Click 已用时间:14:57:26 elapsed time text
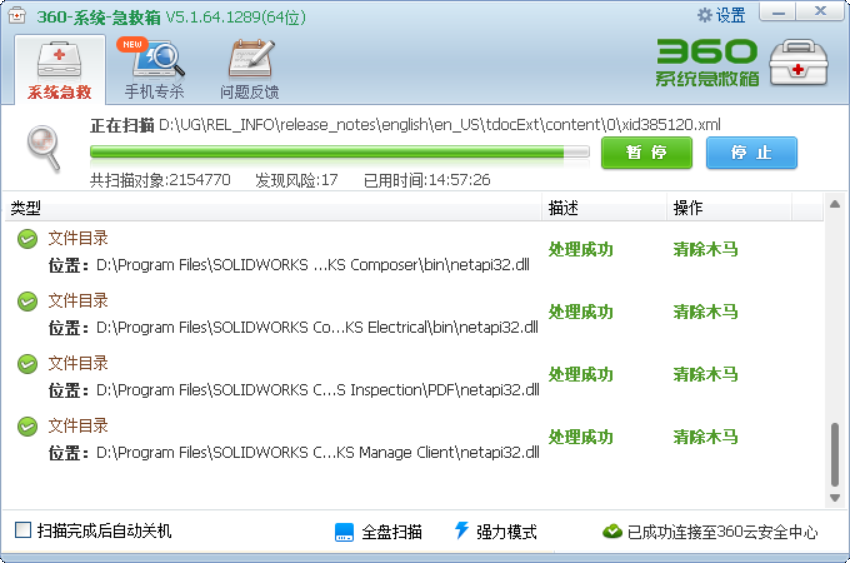This screenshot has height=563, width=850. pos(427,180)
